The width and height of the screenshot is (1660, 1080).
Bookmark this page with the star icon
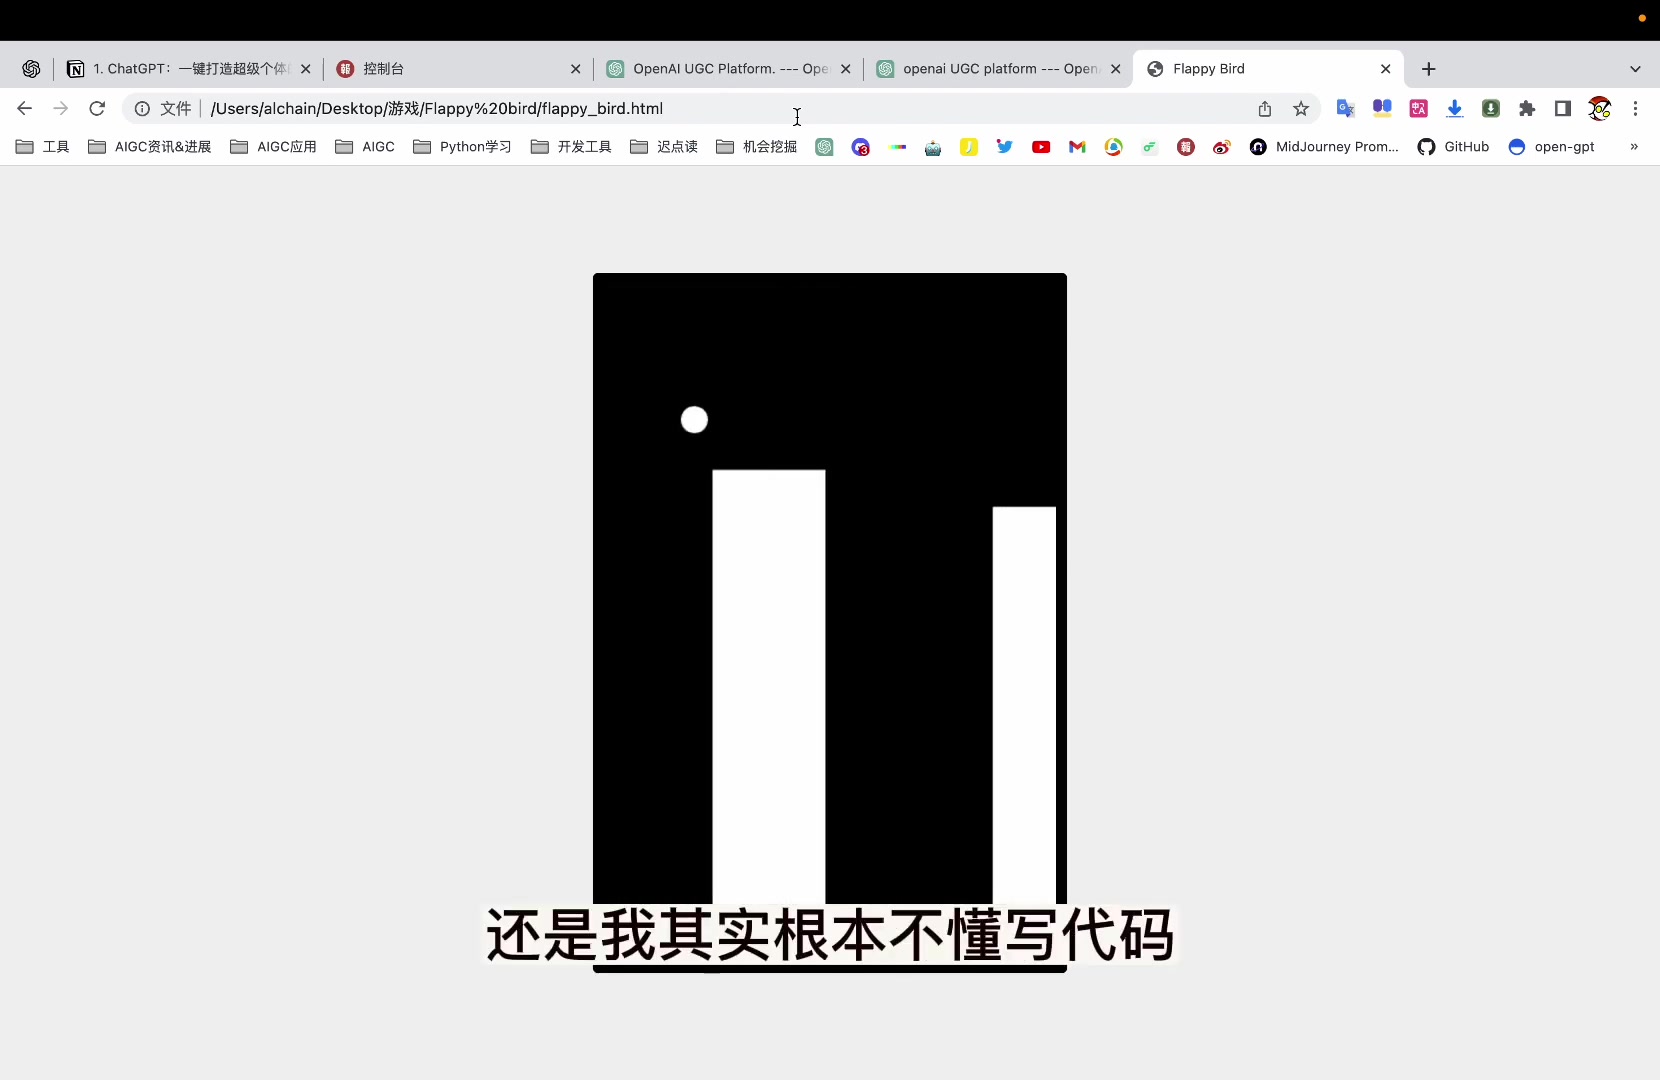(x=1301, y=108)
